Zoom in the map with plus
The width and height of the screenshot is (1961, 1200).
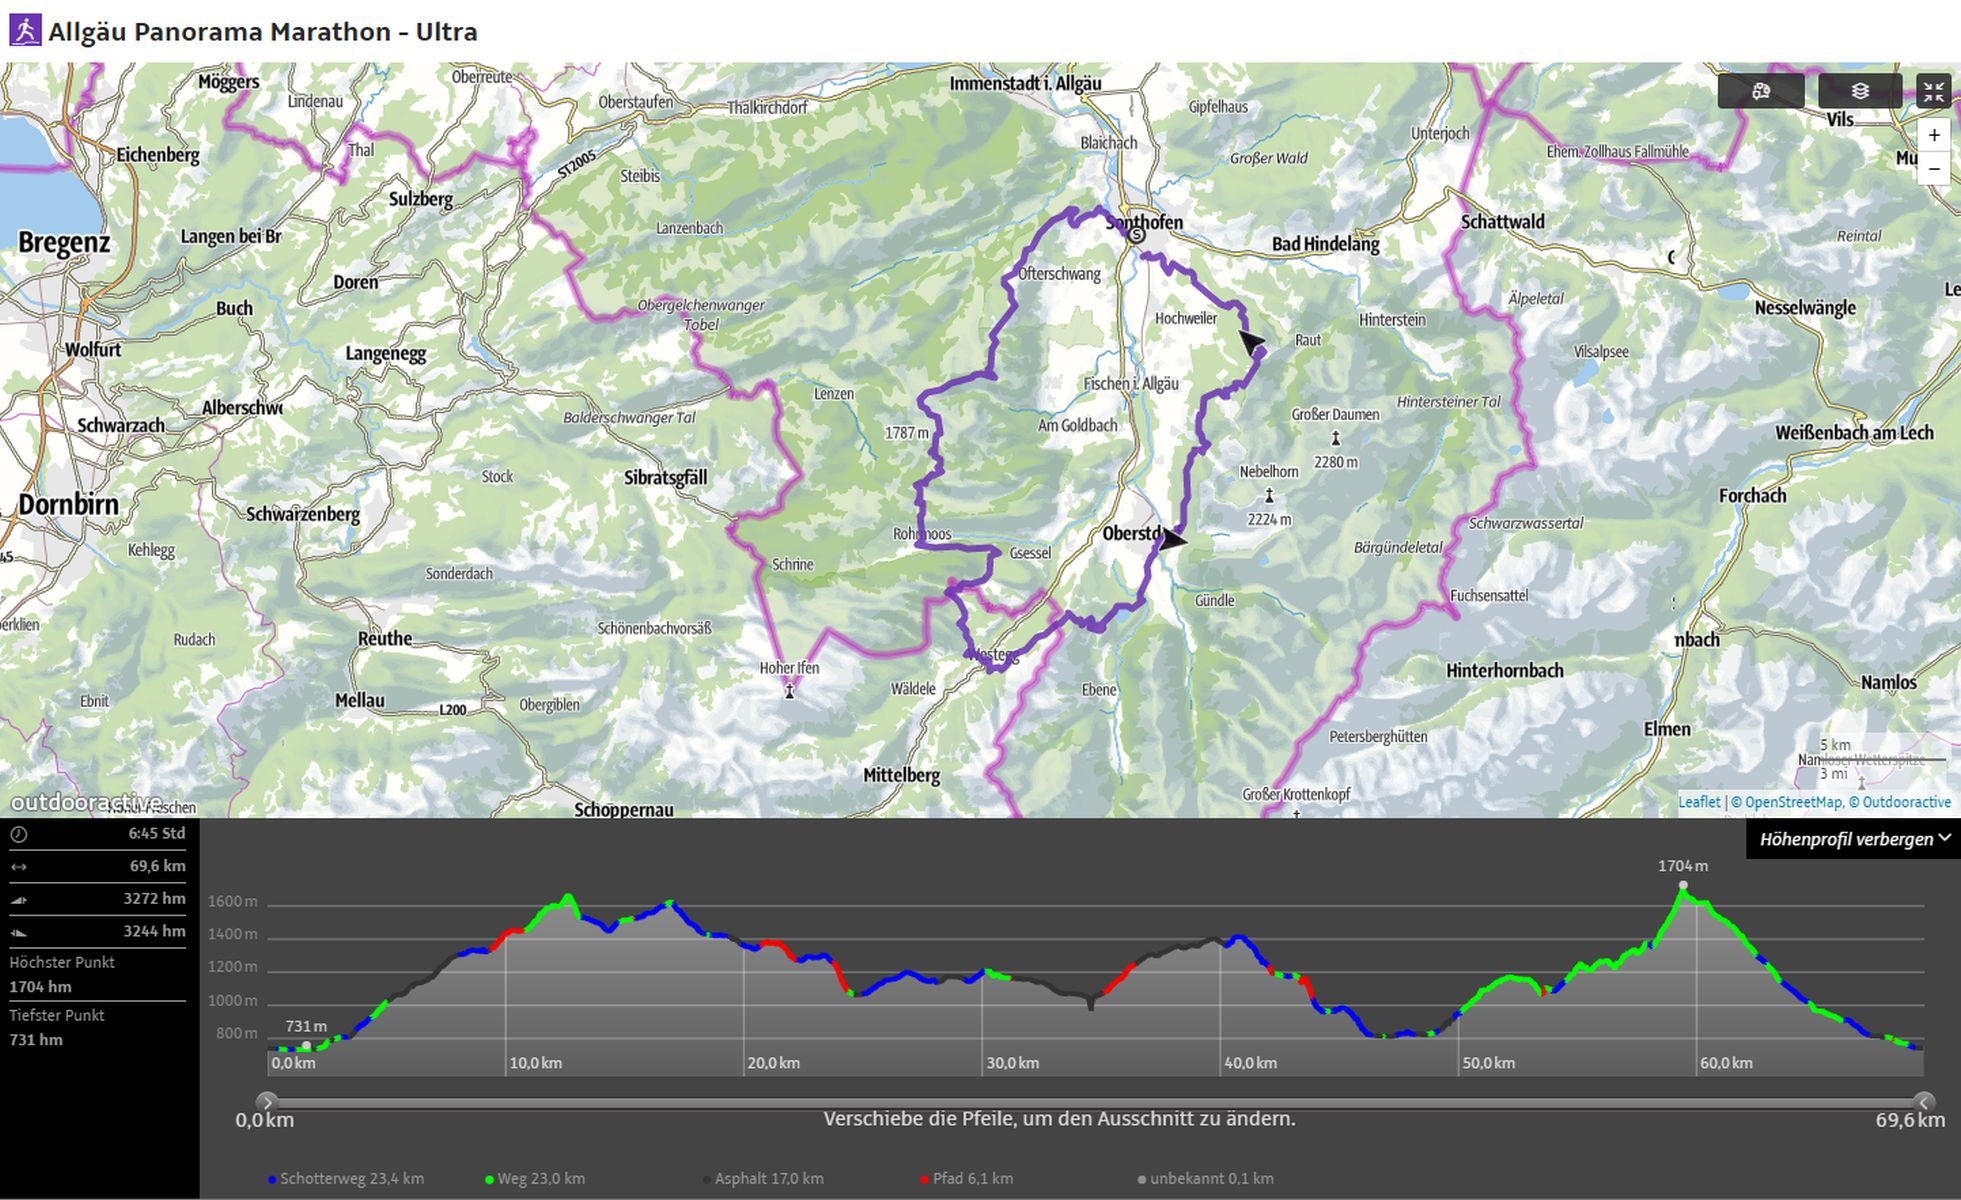[x=1934, y=136]
